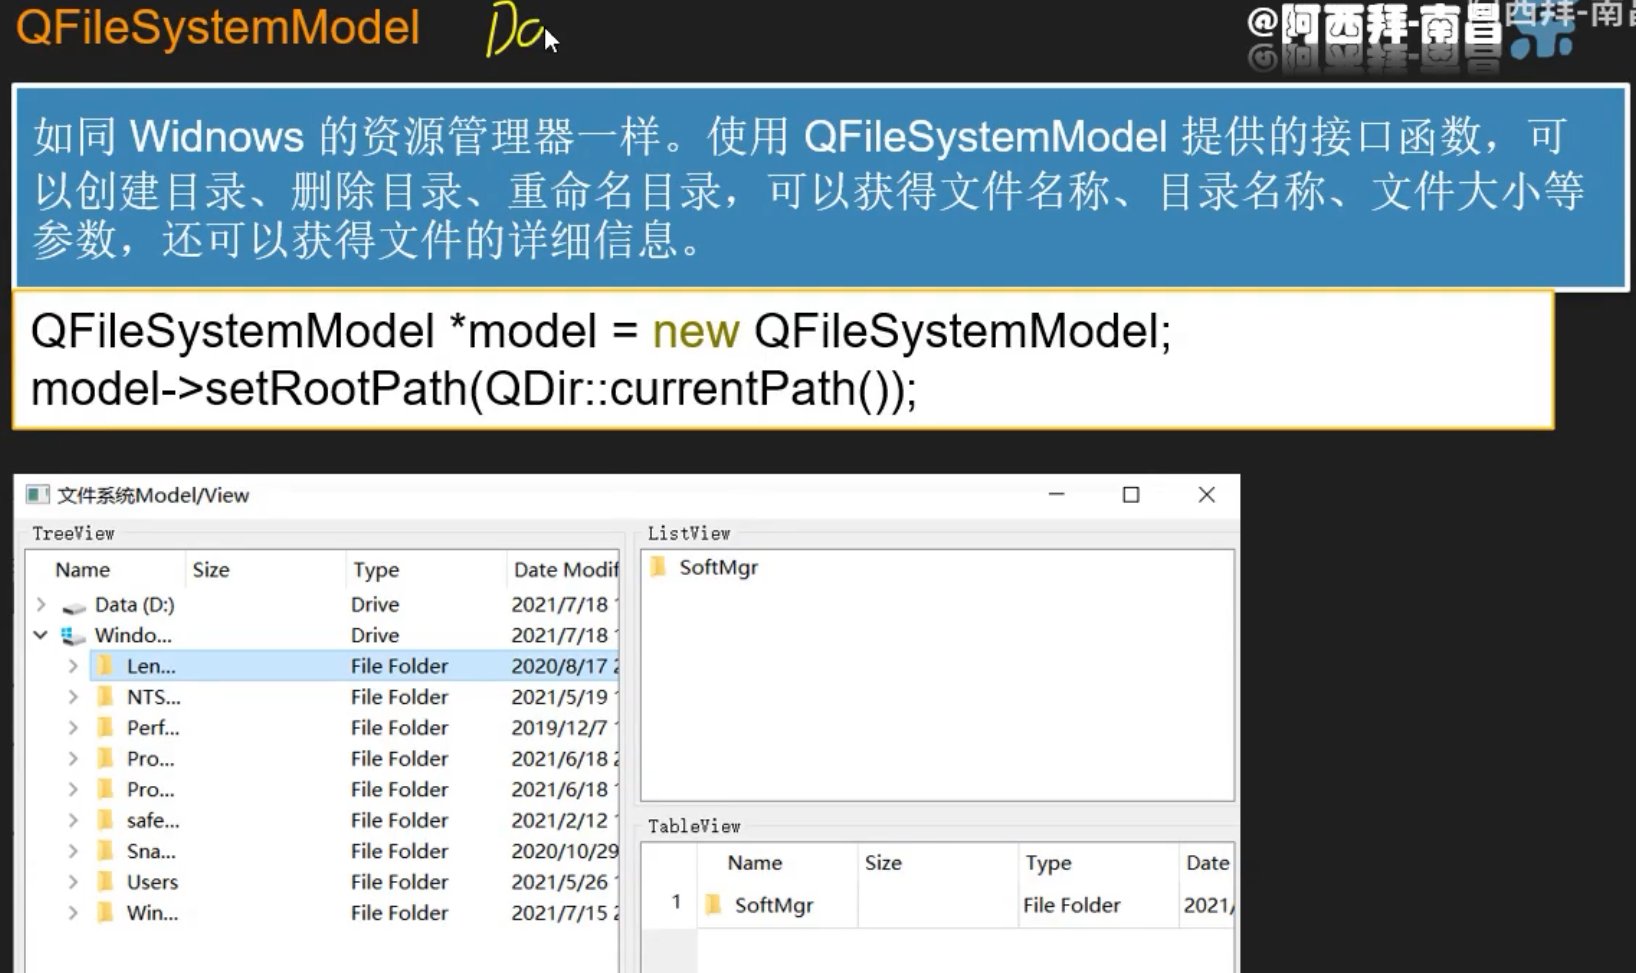Select the Users folder name

(x=152, y=882)
